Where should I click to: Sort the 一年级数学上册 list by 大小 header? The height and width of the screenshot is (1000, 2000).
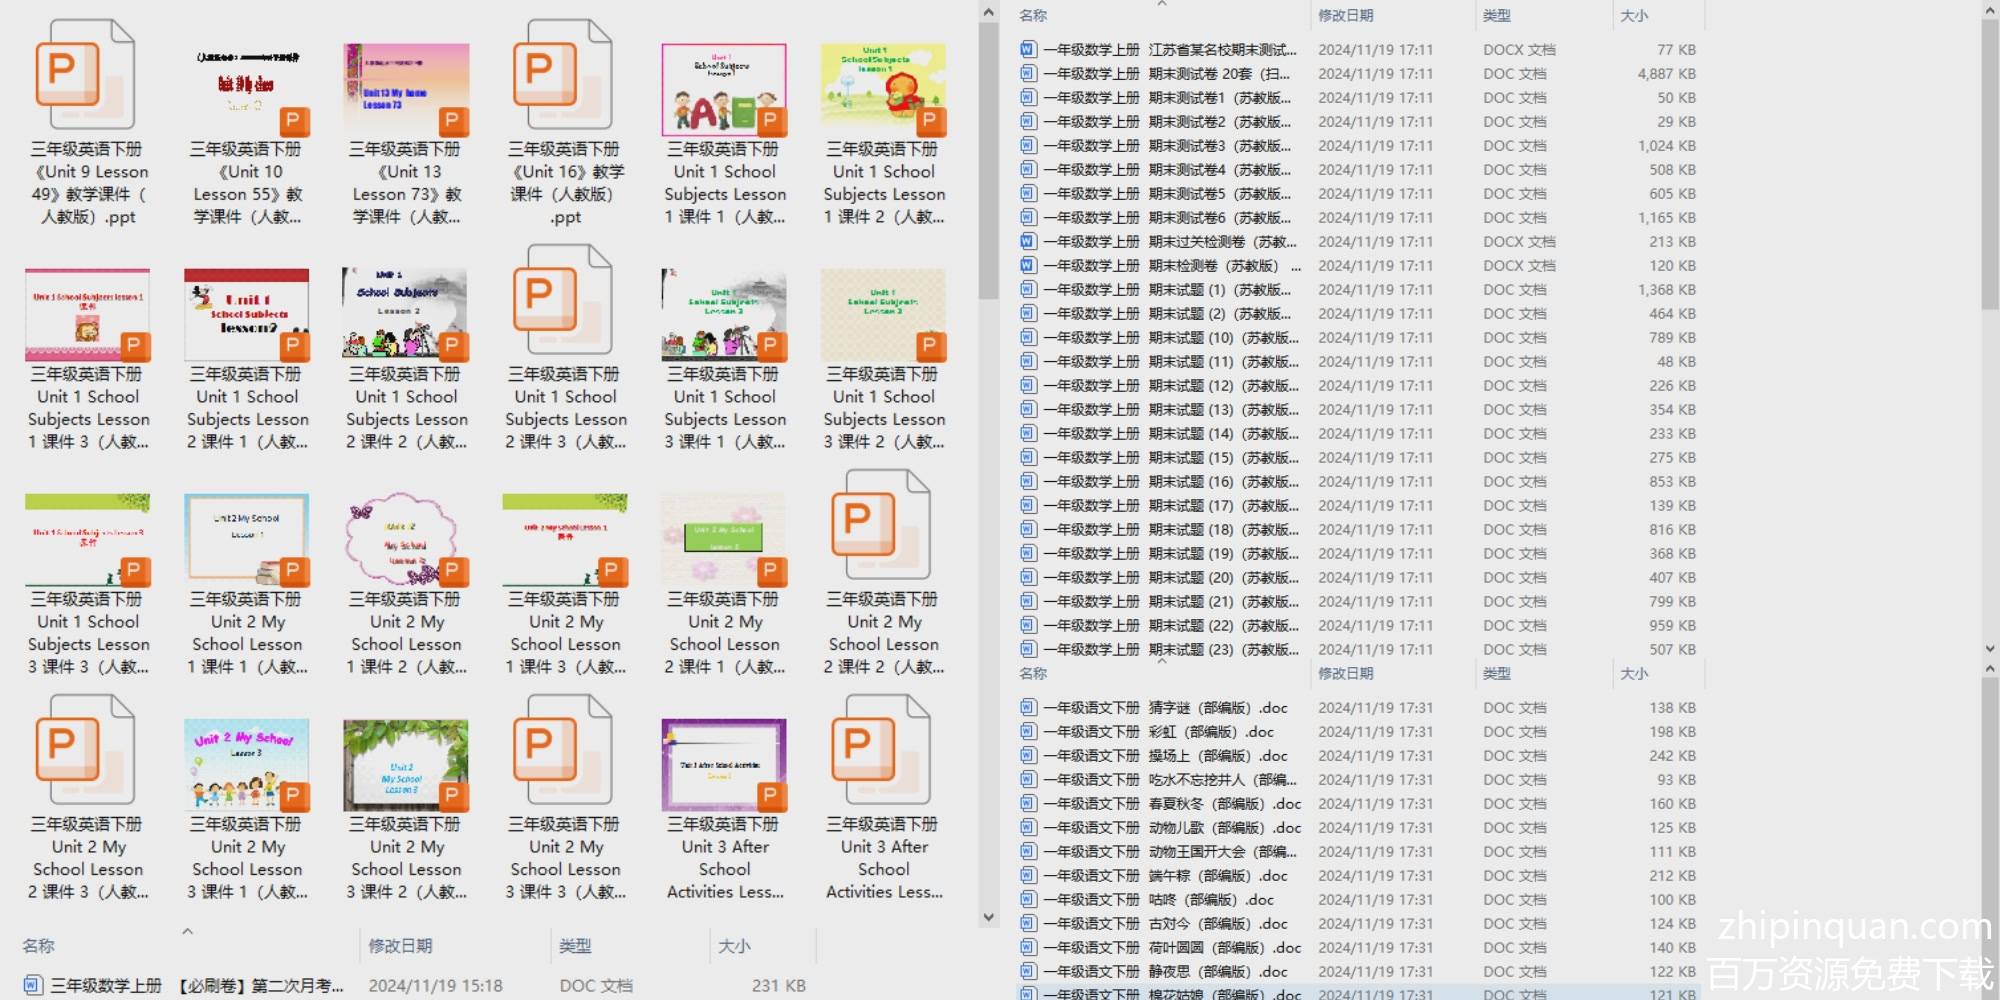tap(1634, 15)
